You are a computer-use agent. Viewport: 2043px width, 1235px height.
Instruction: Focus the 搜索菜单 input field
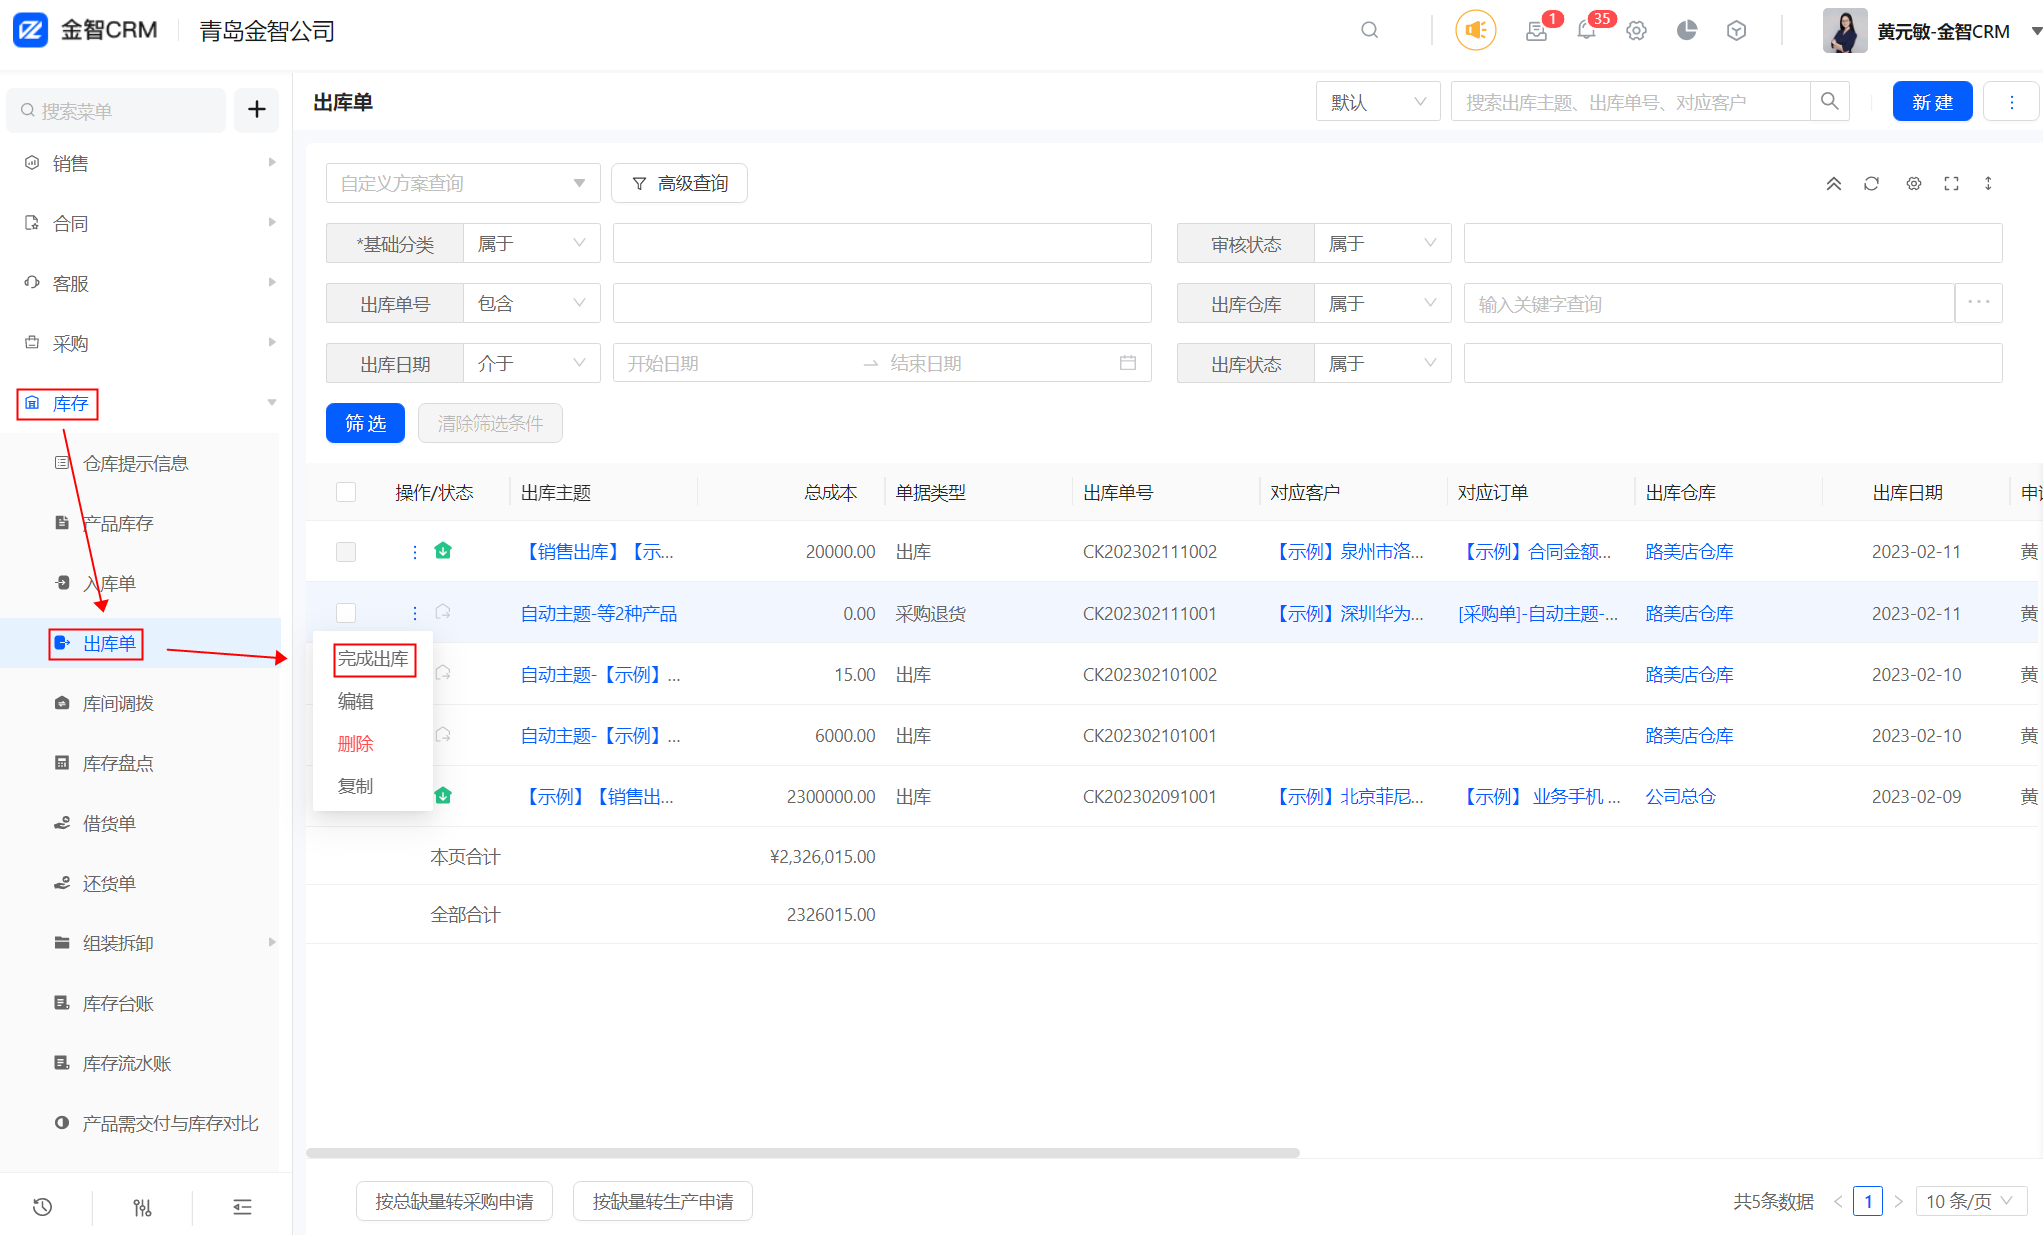point(116,110)
